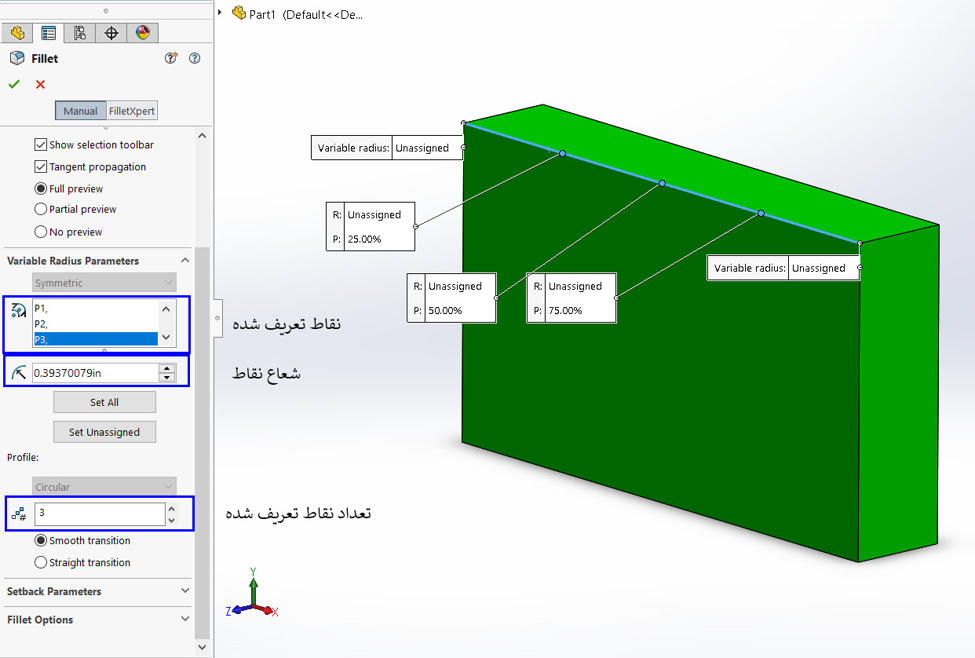This screenshot has height=658, width=975.
Task: Cancel the fillet with red X
Action: (40, 84)
